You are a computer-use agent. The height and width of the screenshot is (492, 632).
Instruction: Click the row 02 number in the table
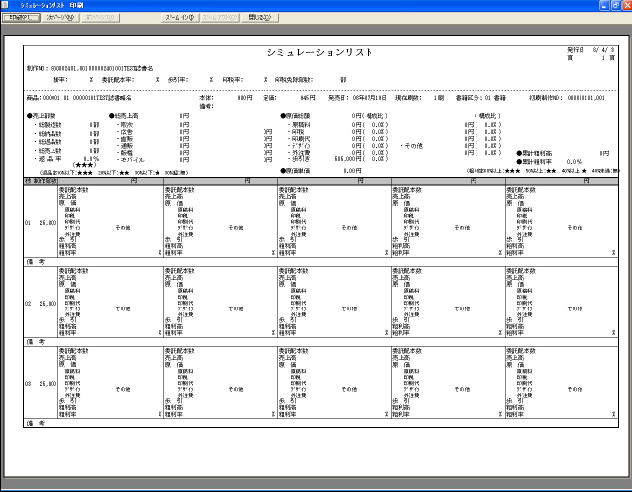(x=28, y=304)
